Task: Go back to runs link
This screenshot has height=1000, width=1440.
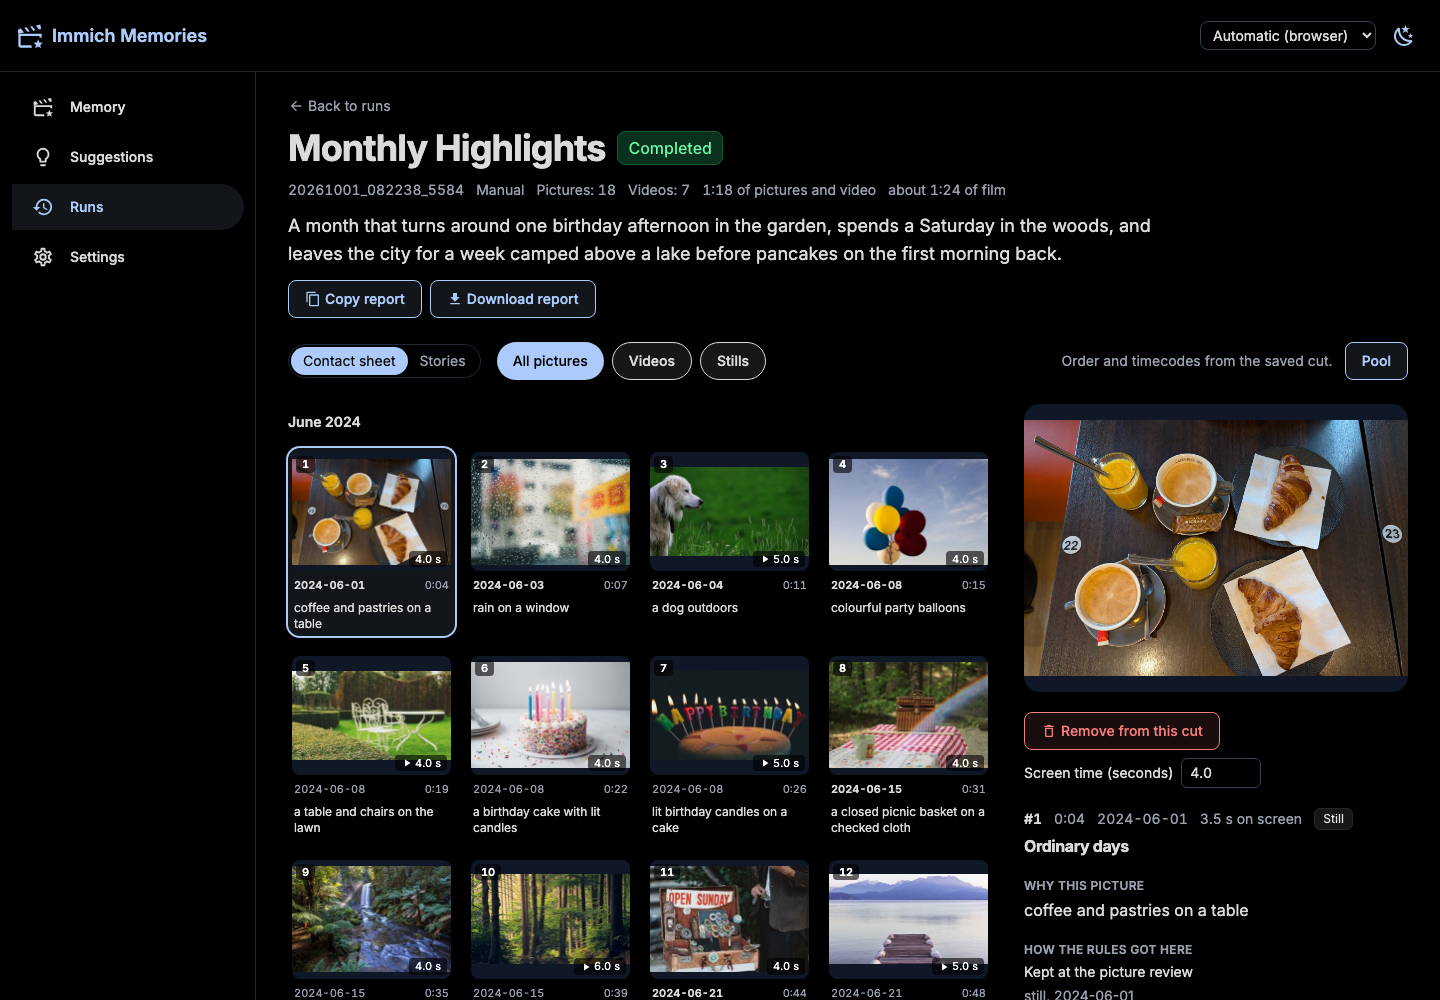Action: 339,106
